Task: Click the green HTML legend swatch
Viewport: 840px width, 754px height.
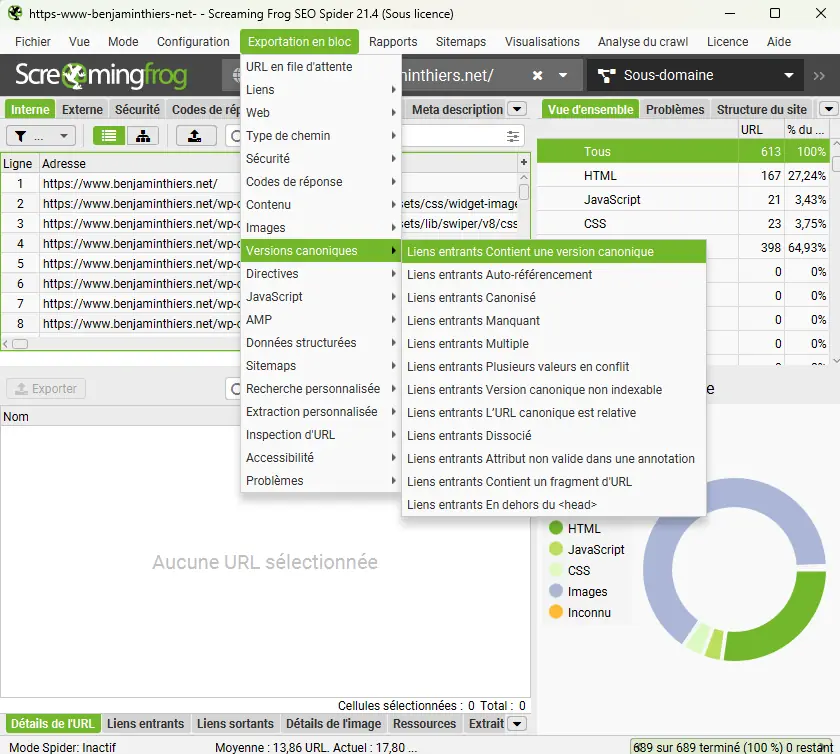Action: point(556,528)
